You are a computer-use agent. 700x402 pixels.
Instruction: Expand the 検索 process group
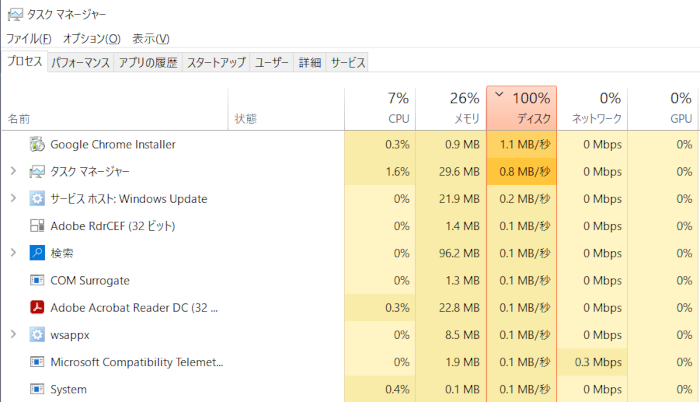pos(13,253)
